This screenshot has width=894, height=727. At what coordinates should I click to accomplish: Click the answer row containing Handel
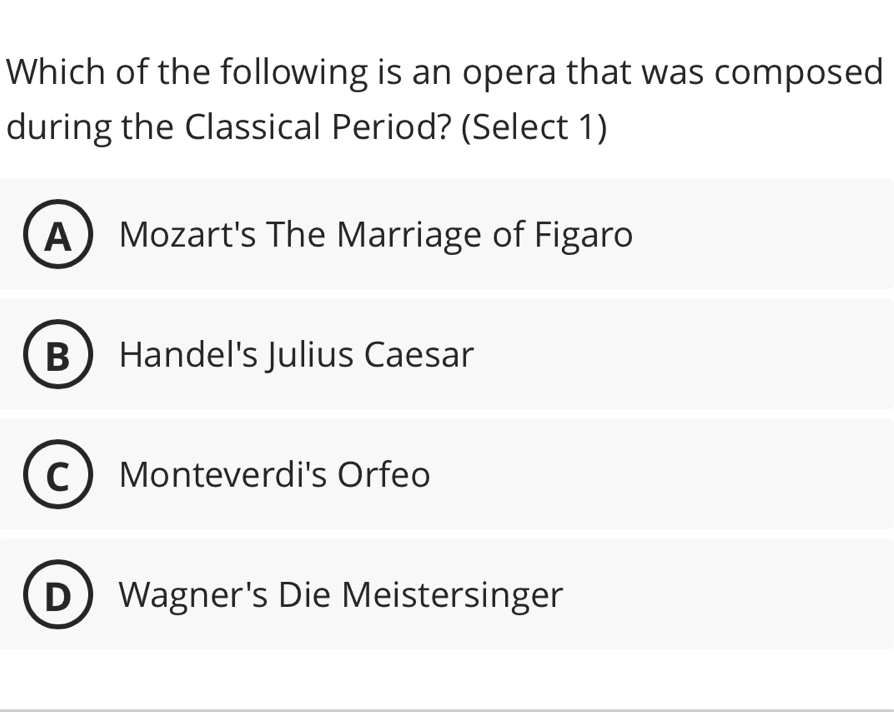[x=447, y=354]
